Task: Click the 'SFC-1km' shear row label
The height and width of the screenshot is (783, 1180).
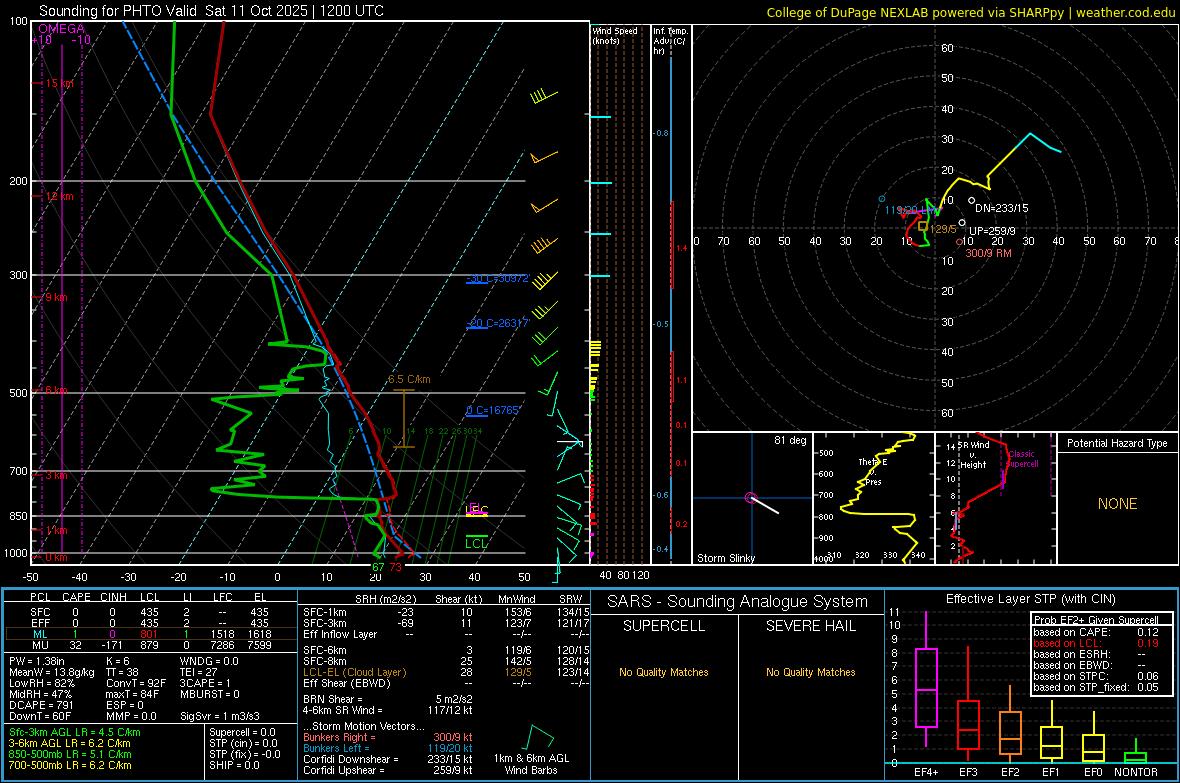Action: (324, 612)
